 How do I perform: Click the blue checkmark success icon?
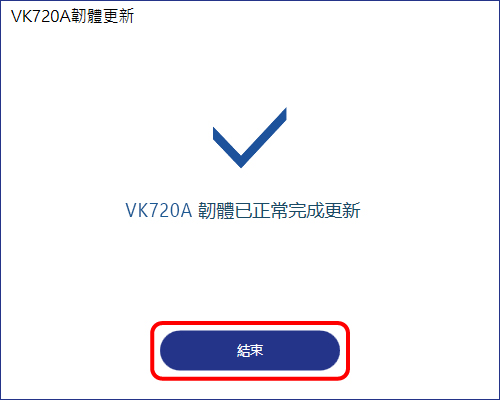(250, 137)
